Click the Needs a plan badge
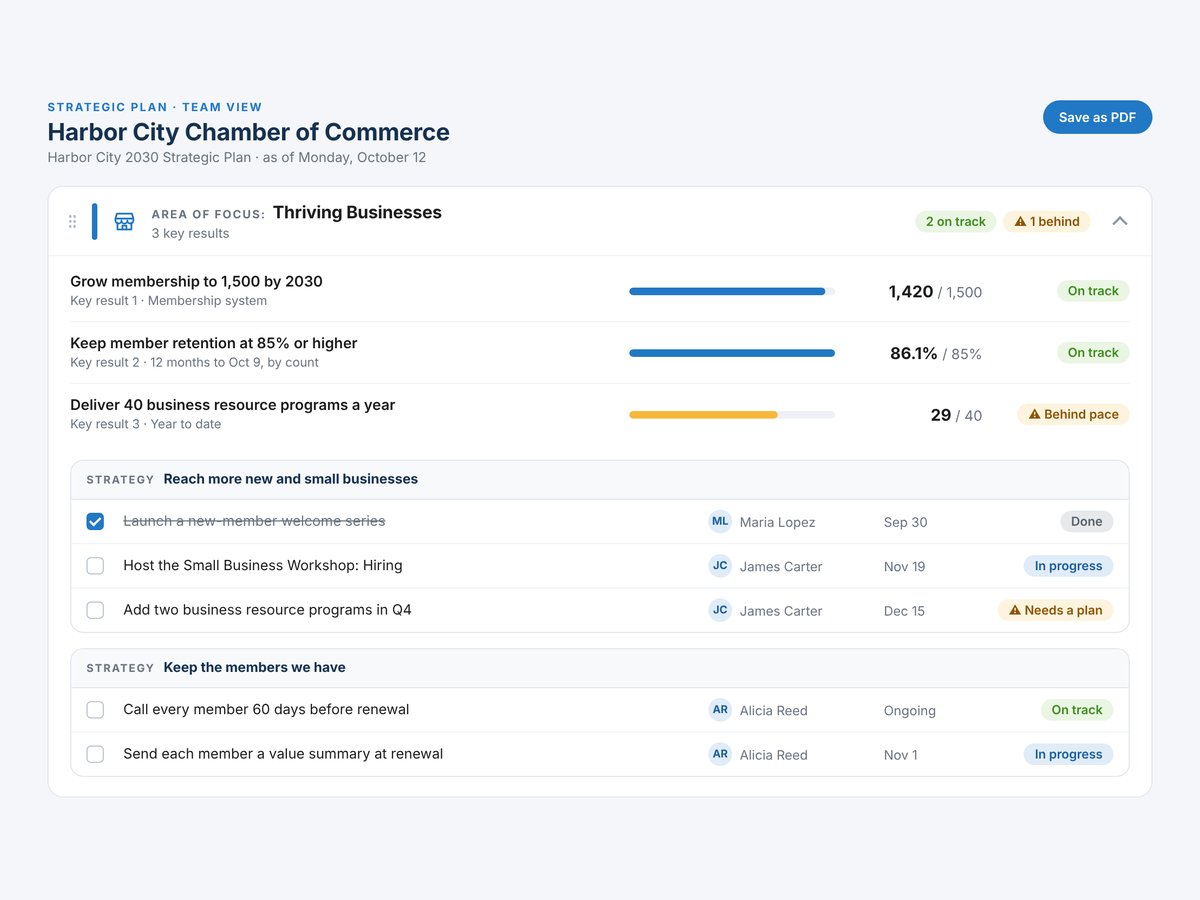Image resolution: width=1200 pixels, height=900 pixels. [x=1055, y=610]
